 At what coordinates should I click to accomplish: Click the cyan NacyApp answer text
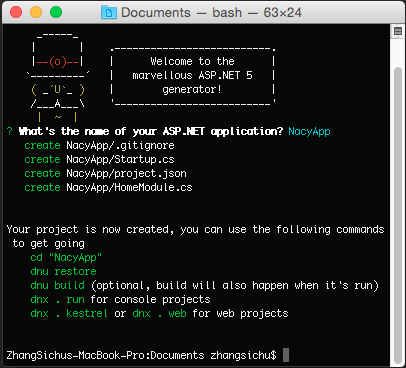(x=309, y=131)
